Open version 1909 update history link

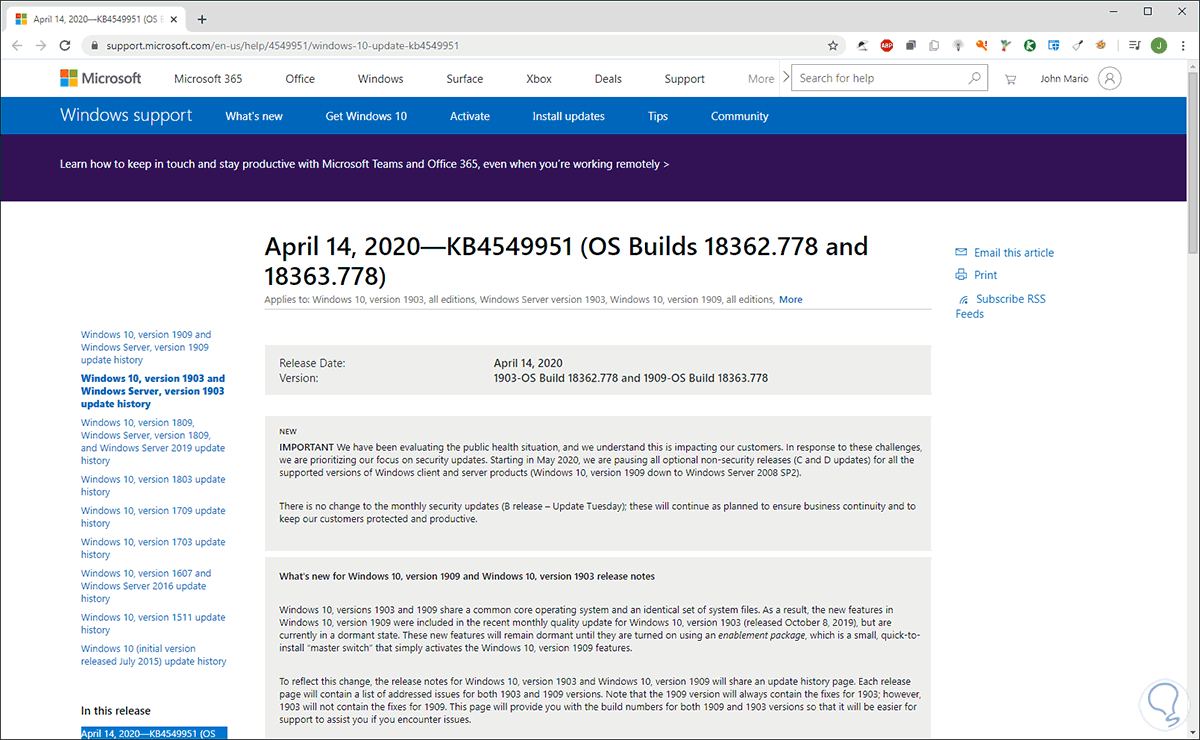click(146, 347)
